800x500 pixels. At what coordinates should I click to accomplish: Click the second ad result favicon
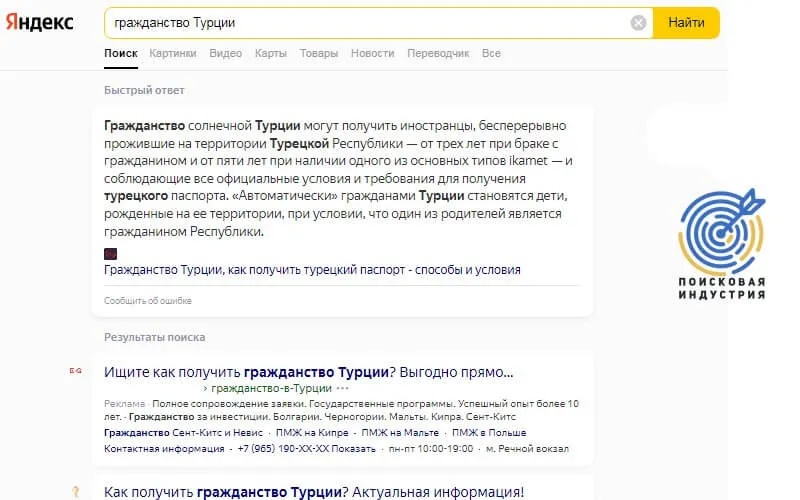coord(76,492)
